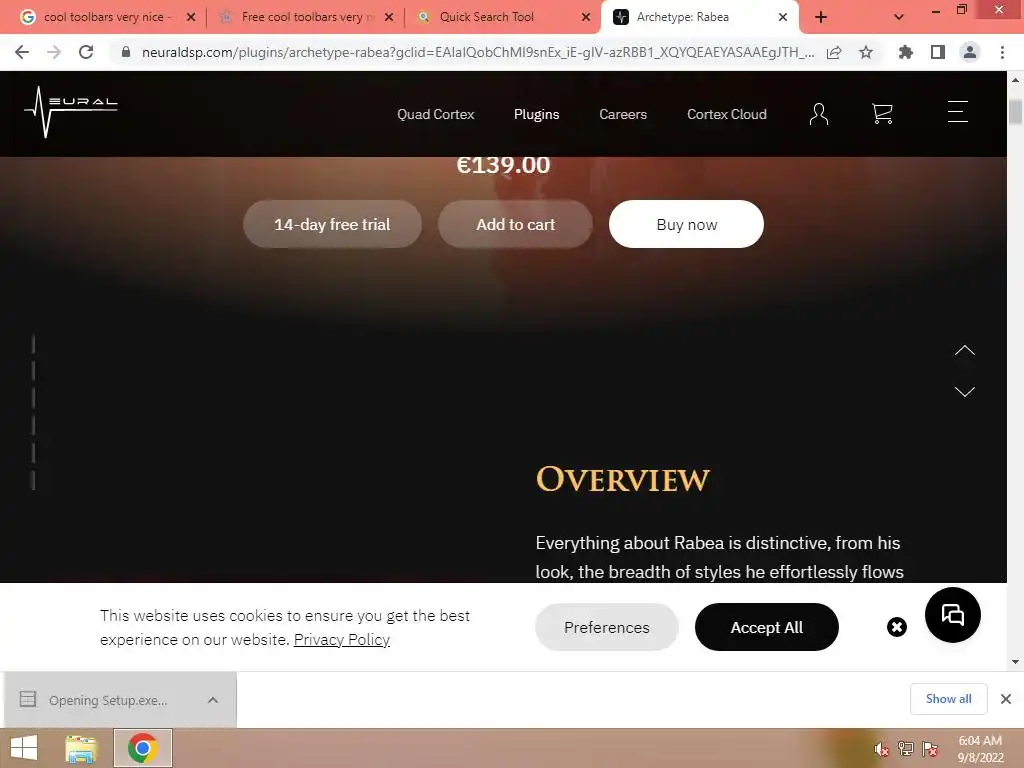Share this page icon in address bar
Screen dimensions: 1024x768
834,52
